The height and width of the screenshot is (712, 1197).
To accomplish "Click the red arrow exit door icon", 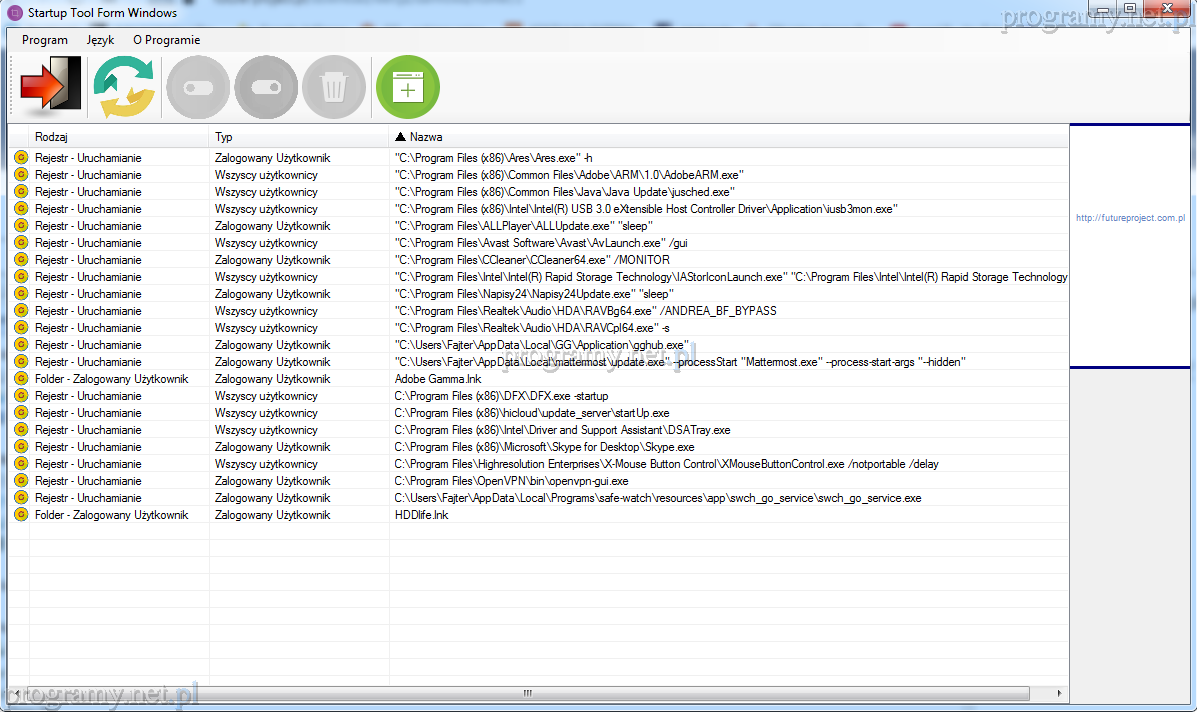I will pyautogui.click(x=50, y=88).
